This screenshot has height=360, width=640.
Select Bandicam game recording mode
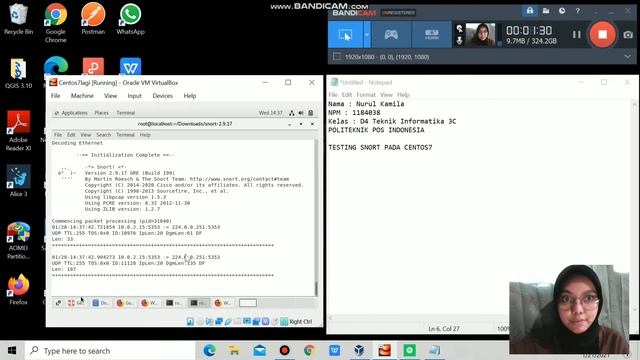coord(391,35)
